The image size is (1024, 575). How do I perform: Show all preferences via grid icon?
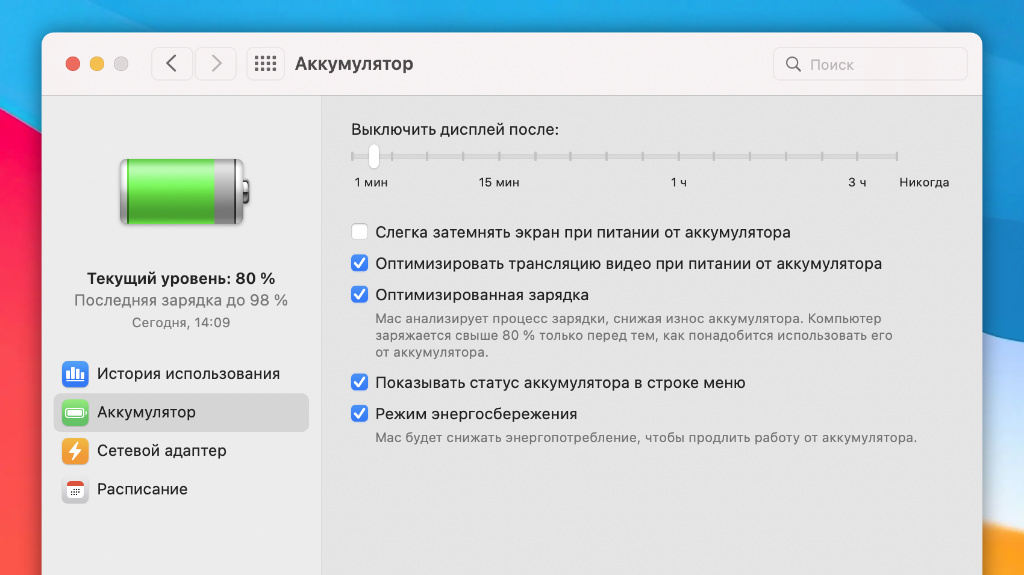click(x=265, y=63)
